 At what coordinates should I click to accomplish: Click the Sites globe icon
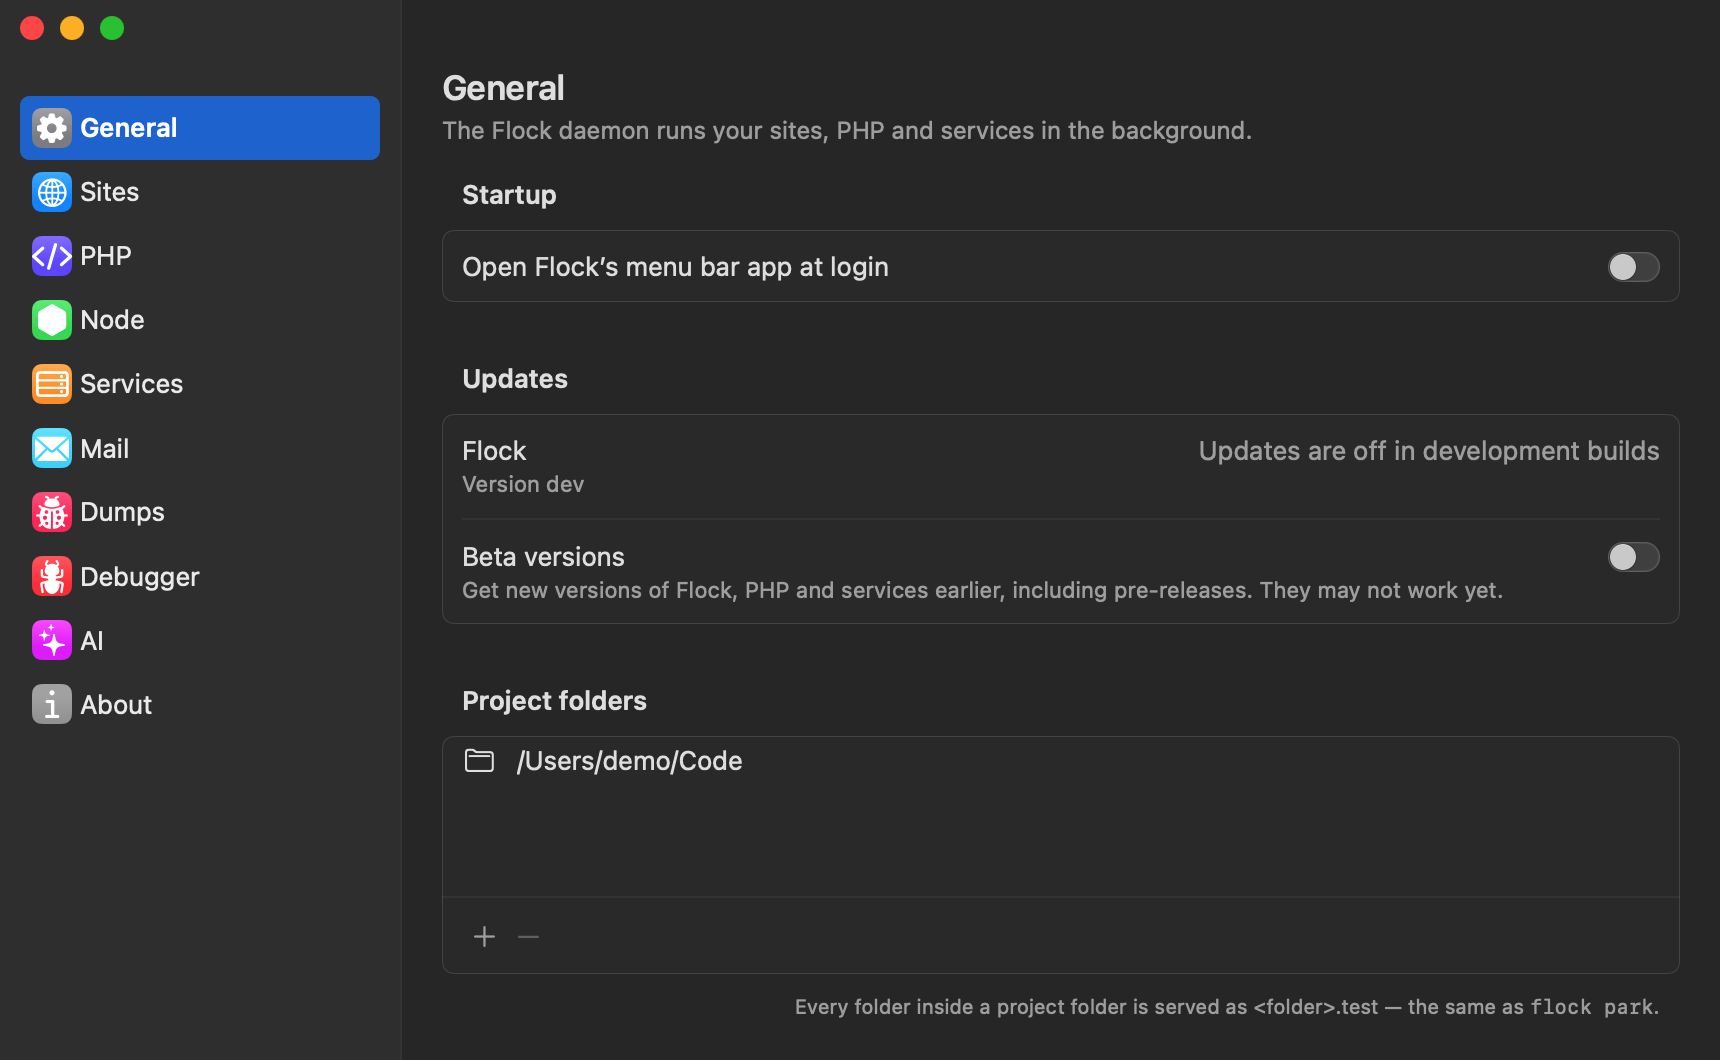52,192
